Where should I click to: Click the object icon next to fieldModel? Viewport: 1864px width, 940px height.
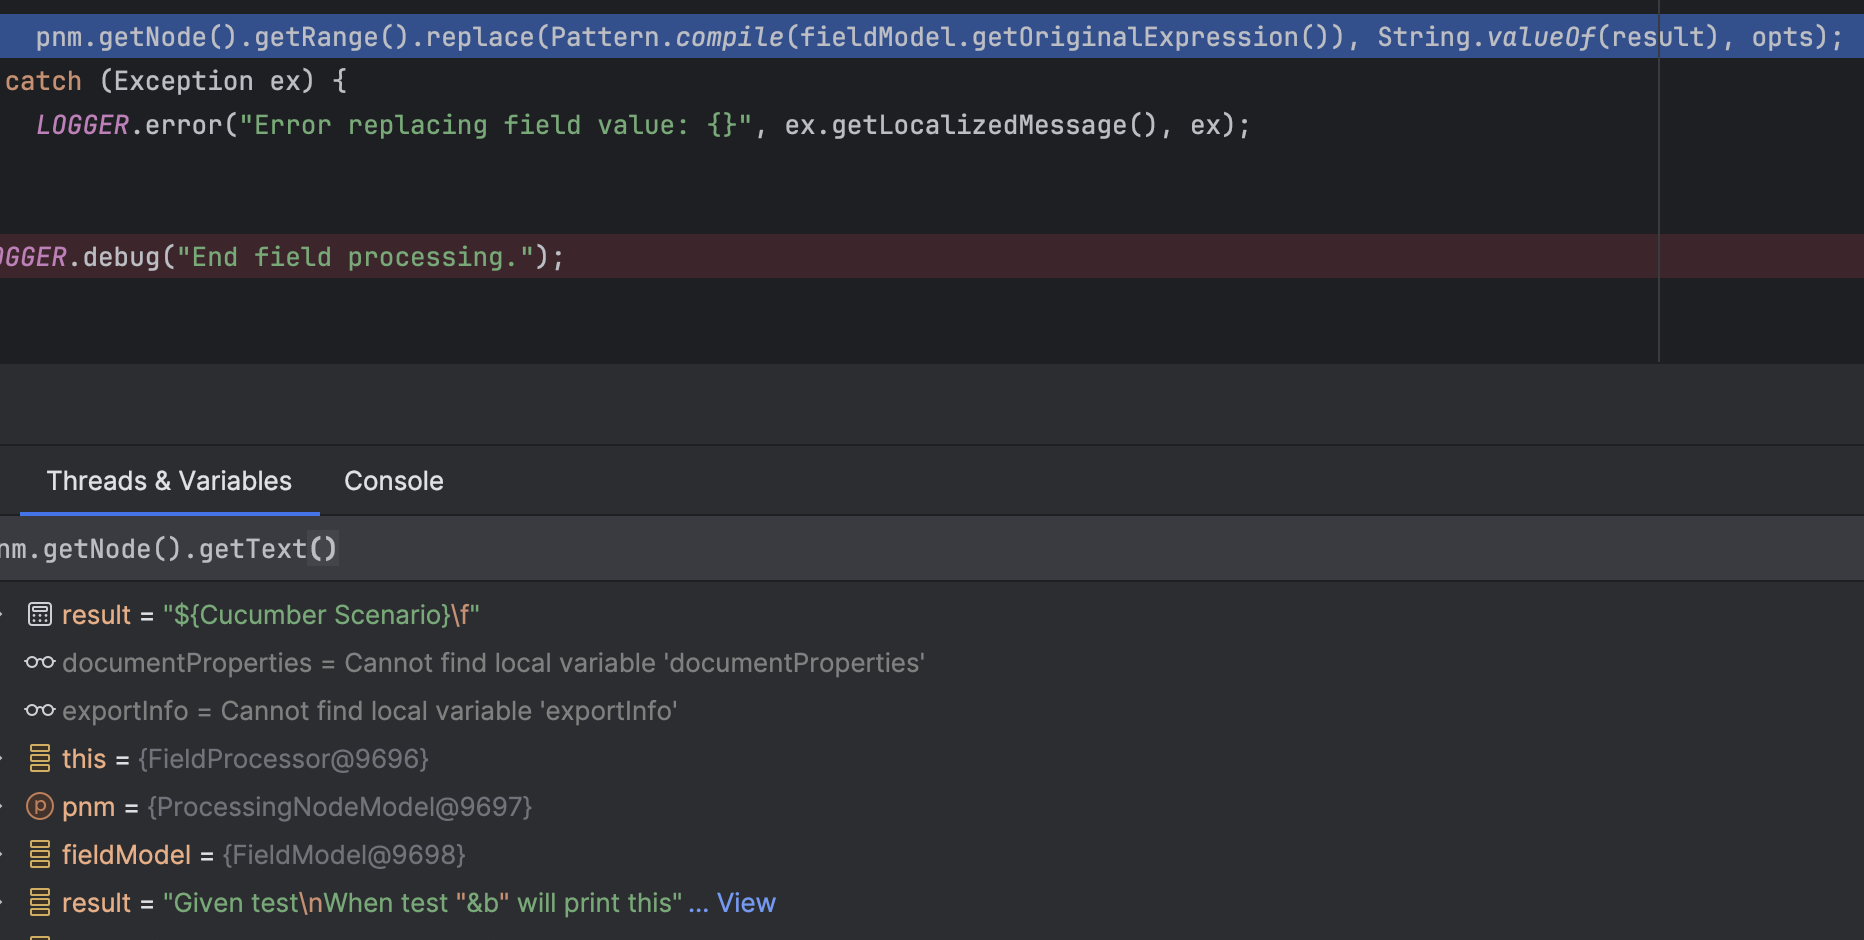[x=40, y=854]
